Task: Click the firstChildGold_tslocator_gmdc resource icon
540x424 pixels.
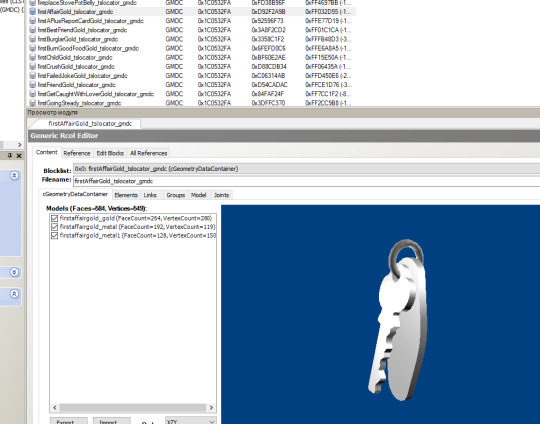Action: click(x=33, y=58)
